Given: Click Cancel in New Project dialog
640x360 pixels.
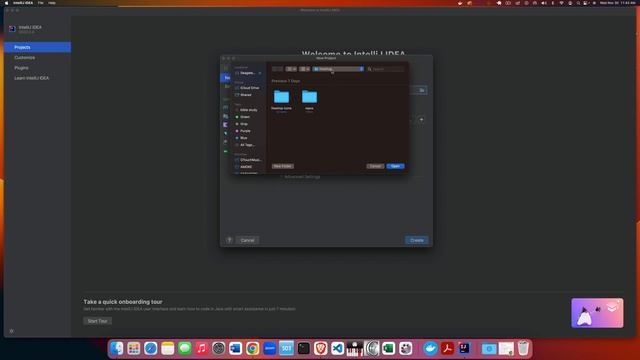Looking at the screenshot, I should [x=247, y=240].
